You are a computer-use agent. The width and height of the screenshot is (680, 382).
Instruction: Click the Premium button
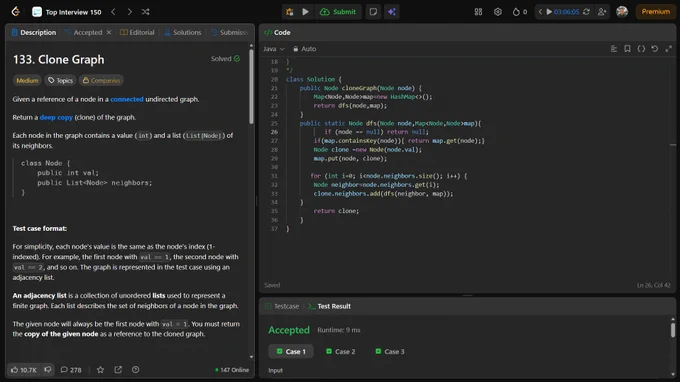pyautogui.click(x=655, y=12)
